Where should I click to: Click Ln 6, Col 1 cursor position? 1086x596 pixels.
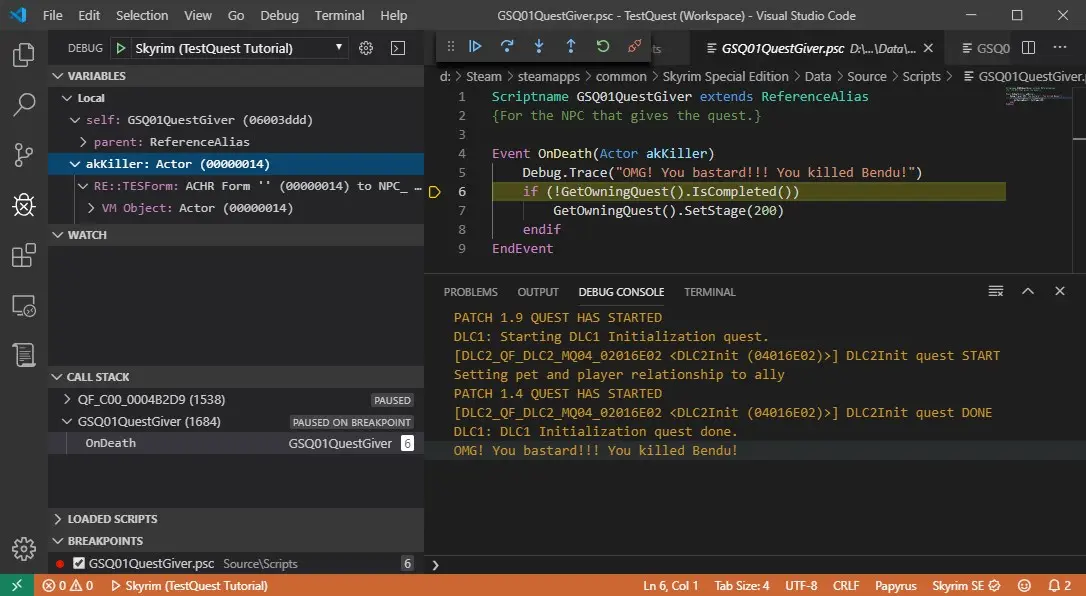pos(670,586)
